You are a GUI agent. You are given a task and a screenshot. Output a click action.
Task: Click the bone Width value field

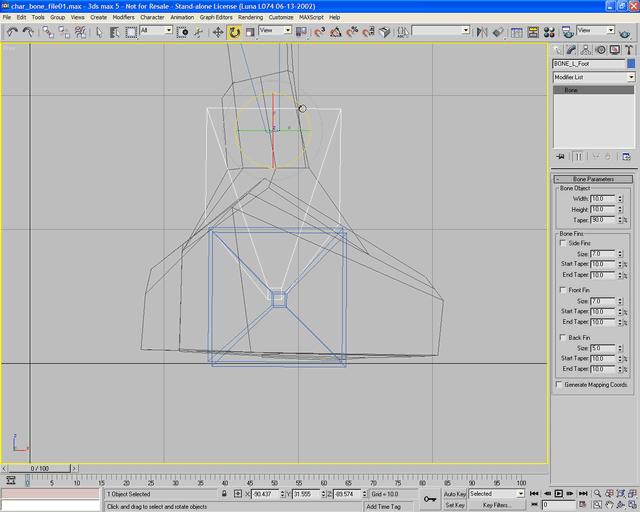pos(603,199)
